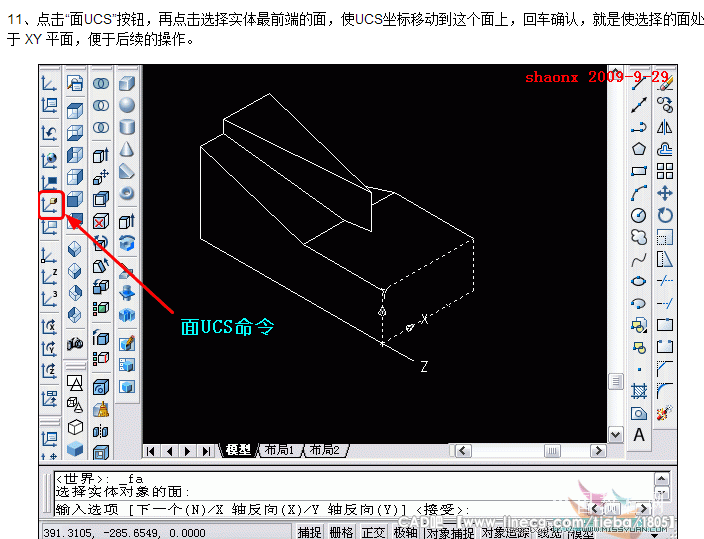Select the Revision Cloud tool
Image resolution: width=704 pixels, height=539 pixels.
tap(638, 237)
